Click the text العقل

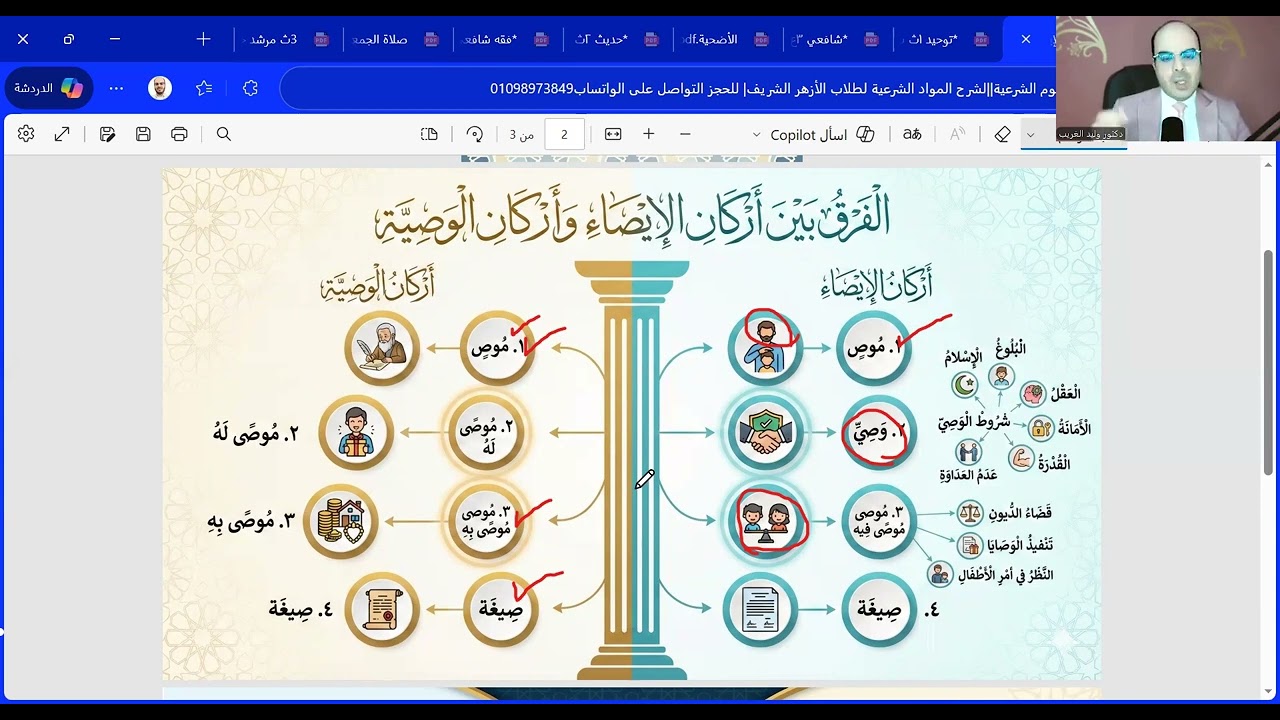click(x=1064, y=394)
